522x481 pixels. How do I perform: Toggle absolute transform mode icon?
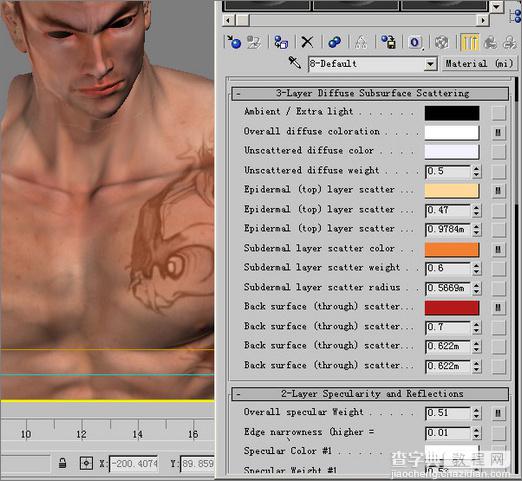tap(86, 463)
